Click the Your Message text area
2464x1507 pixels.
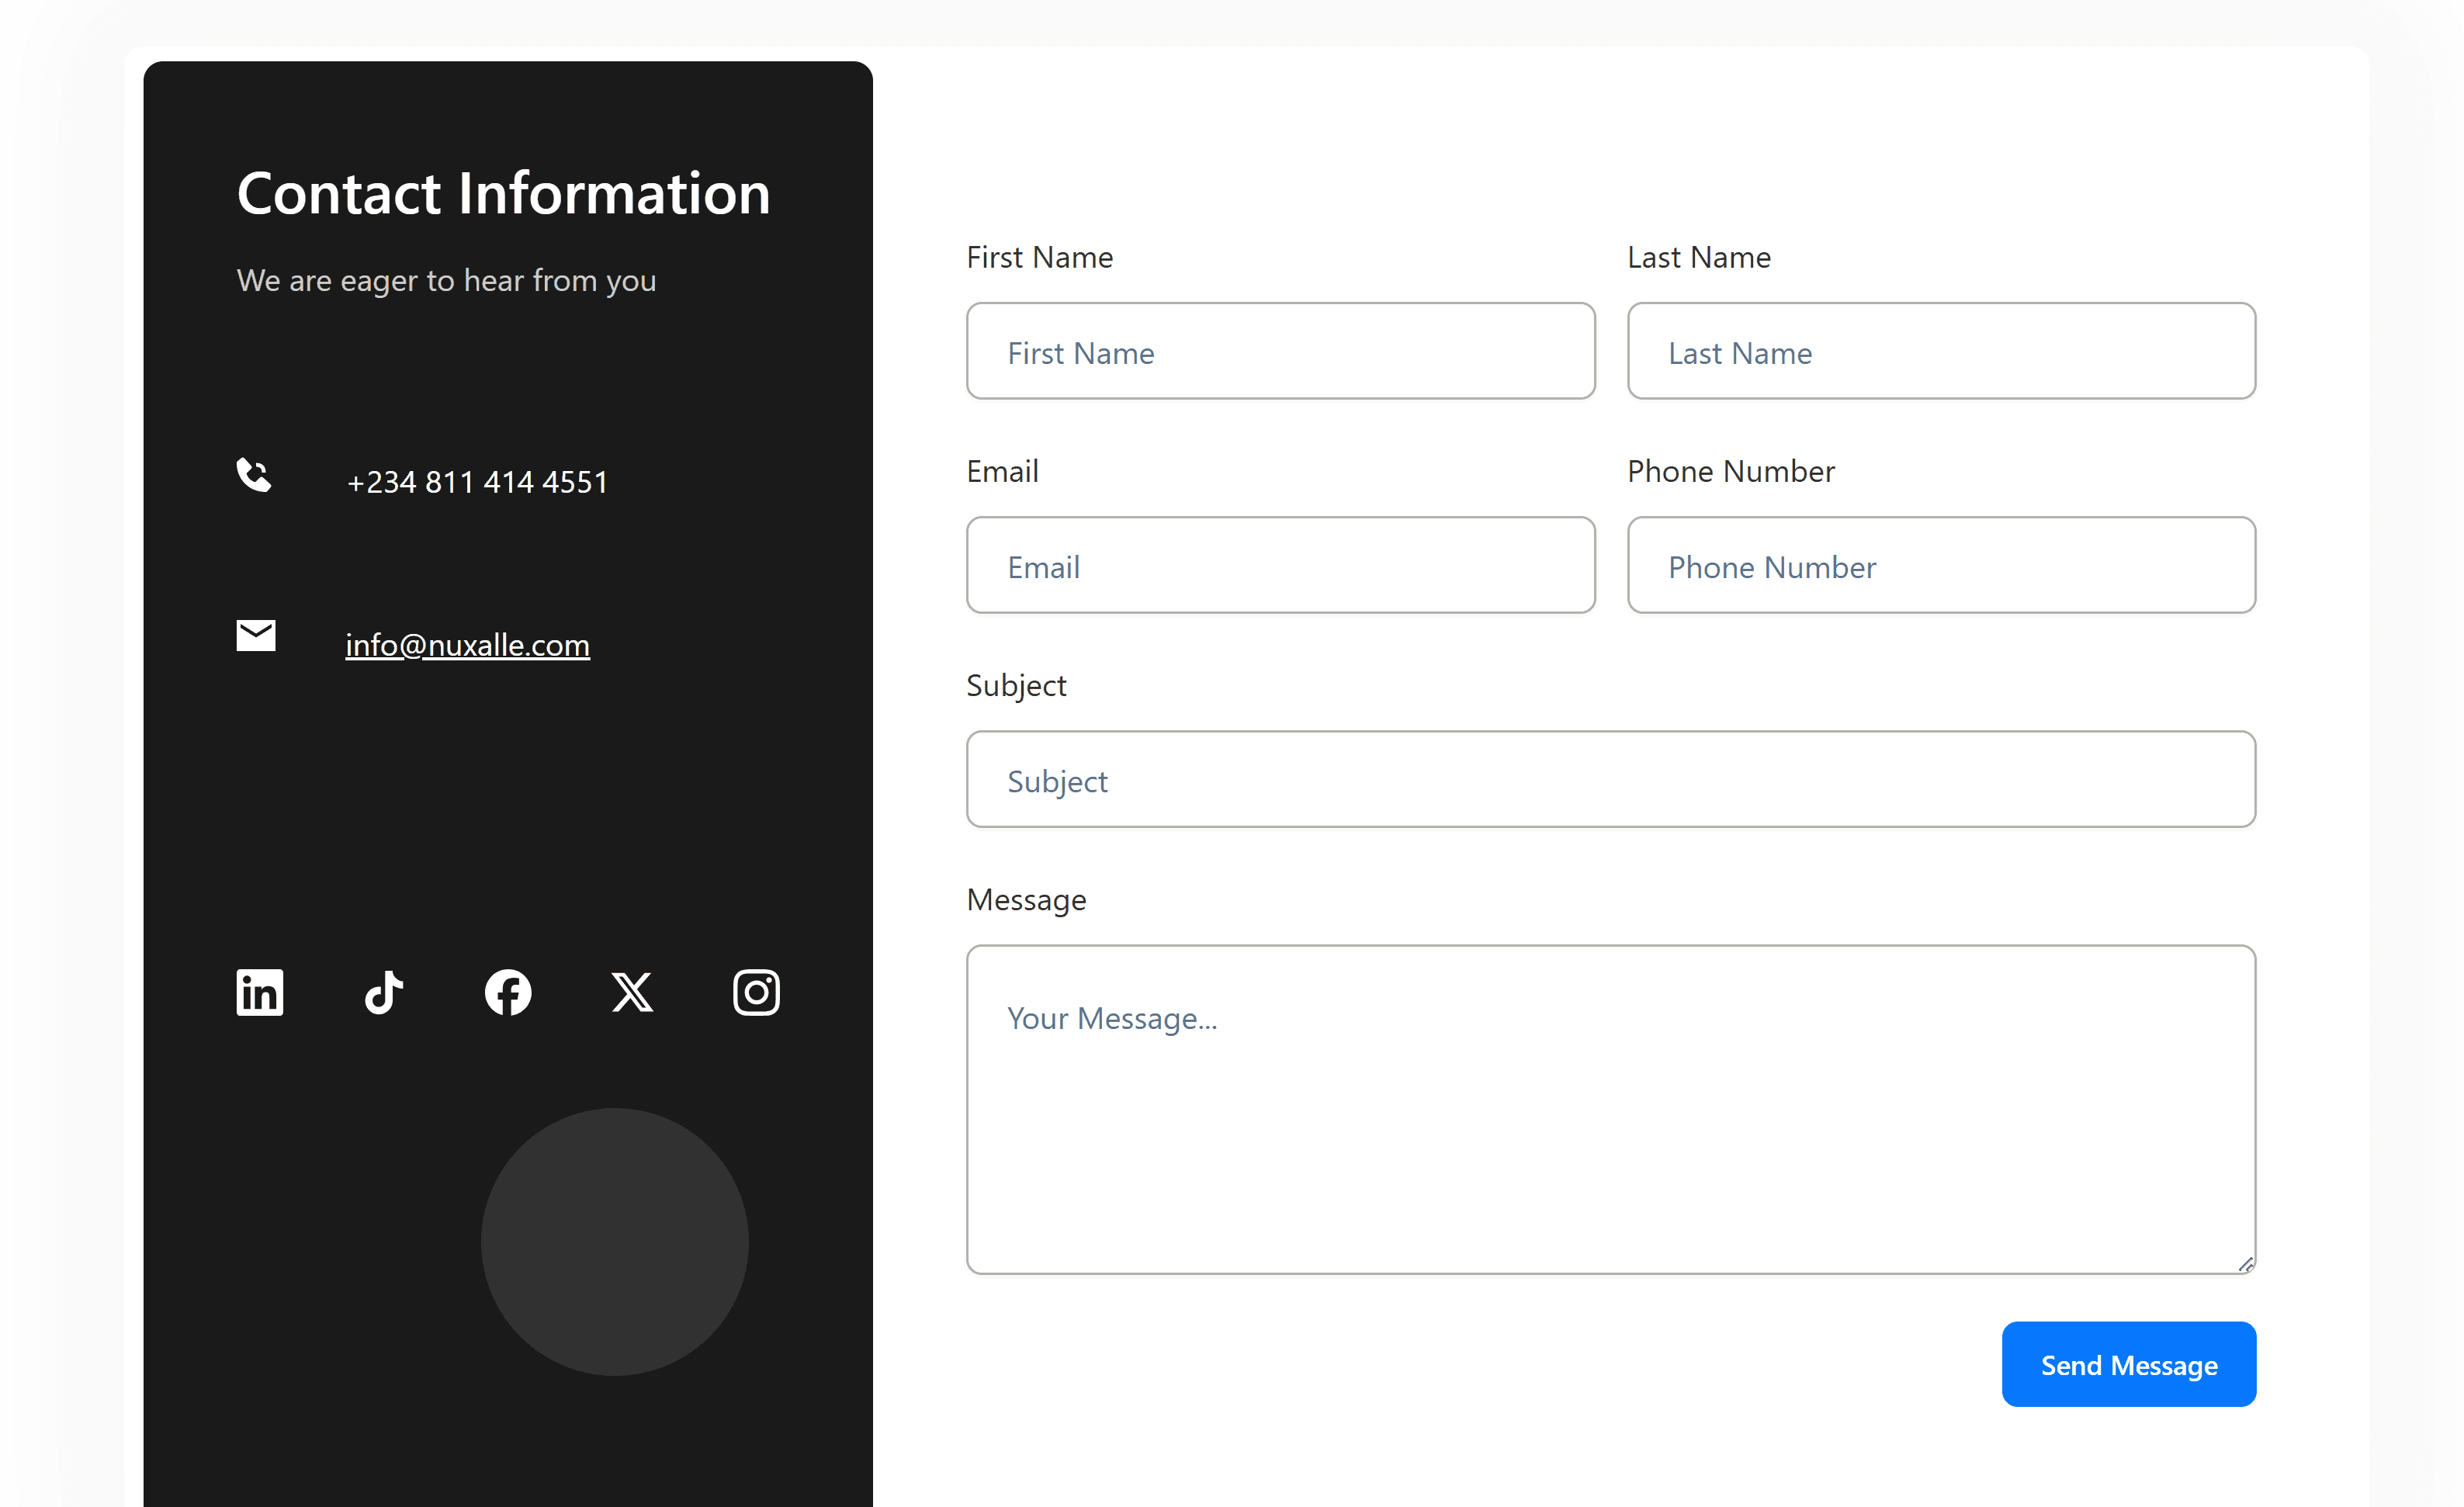(1610, 1109)
